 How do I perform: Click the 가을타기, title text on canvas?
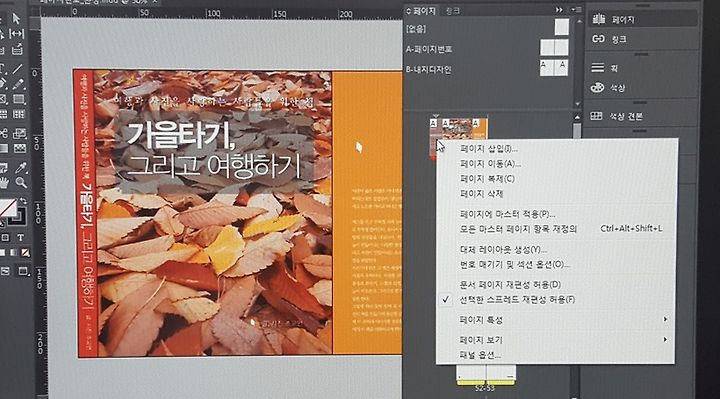pyautogui.click(x=181, y=135)
